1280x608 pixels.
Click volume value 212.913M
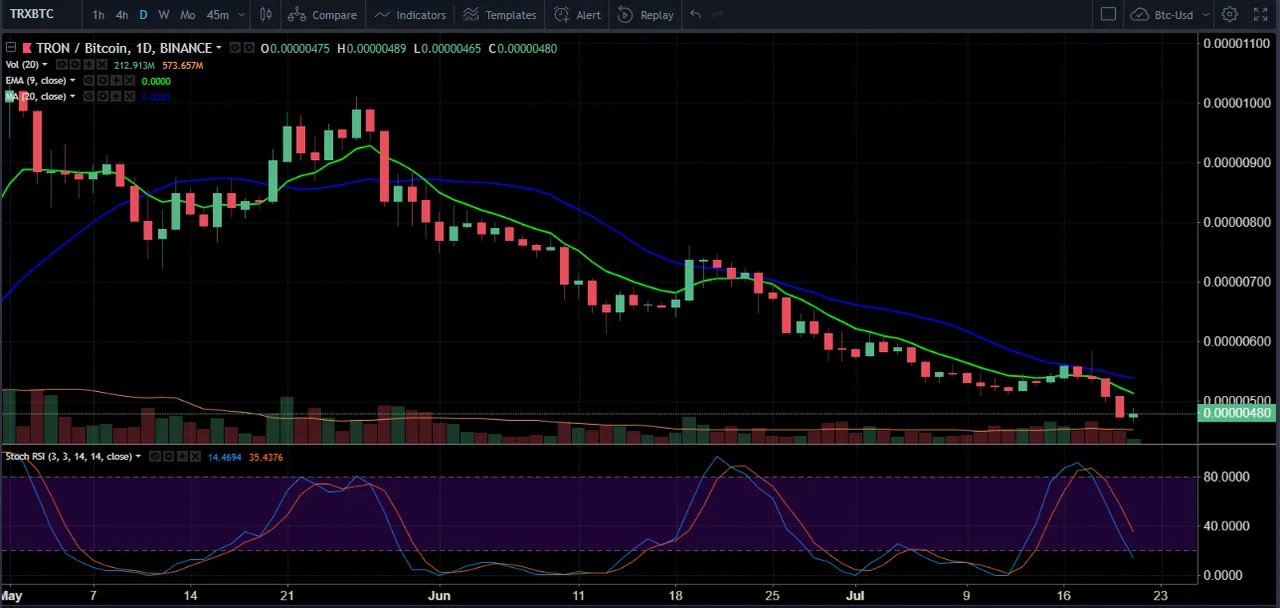click(x=134, y=65)
